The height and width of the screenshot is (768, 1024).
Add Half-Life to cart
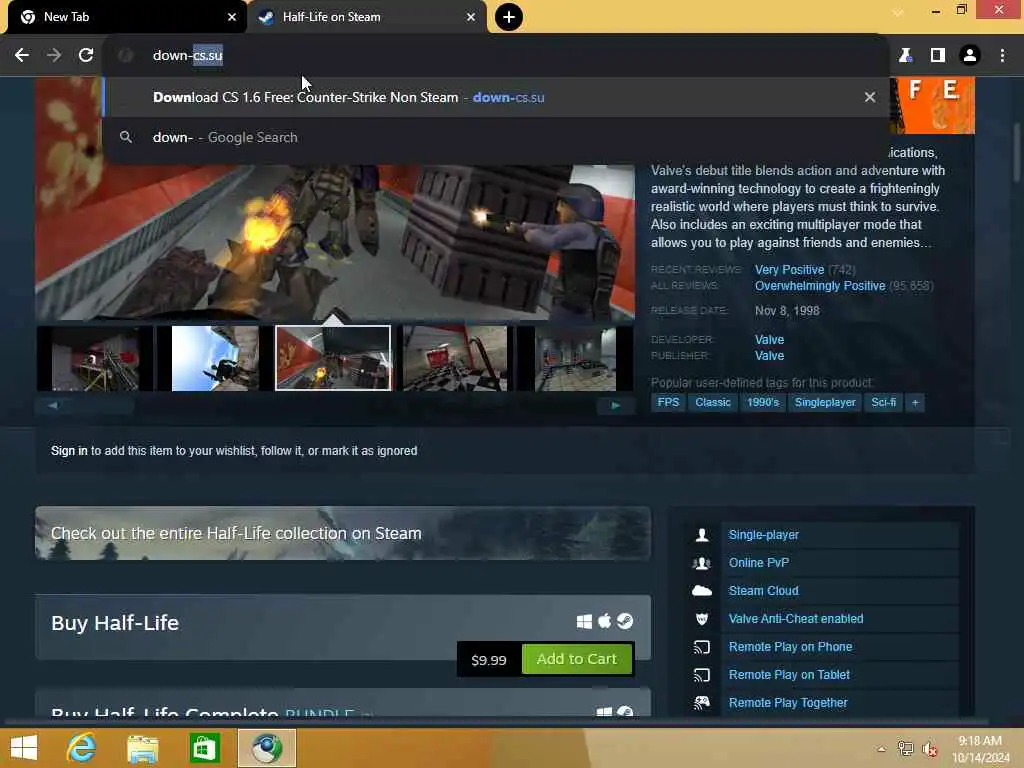point(577,659)
